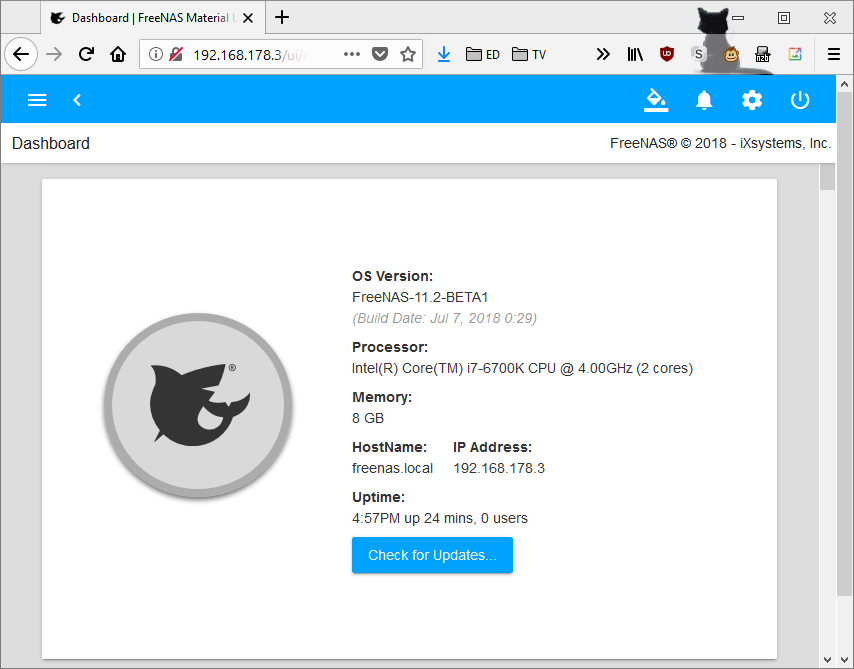
Task: Click the build date line
Action: (444, 318)
